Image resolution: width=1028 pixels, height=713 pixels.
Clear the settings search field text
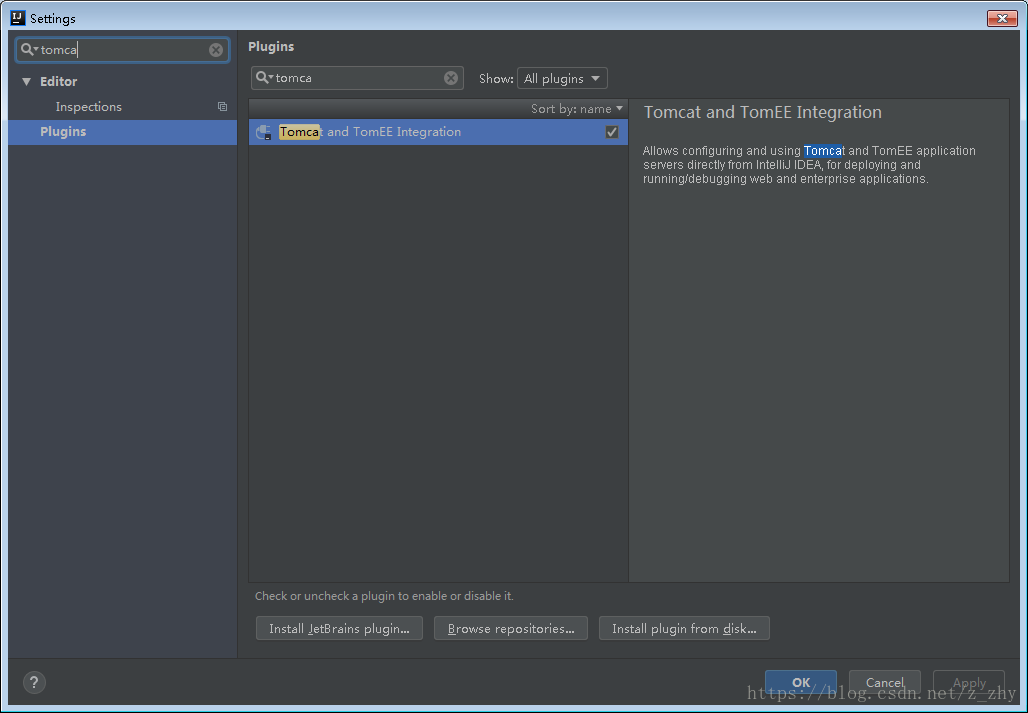coord(216,50)
